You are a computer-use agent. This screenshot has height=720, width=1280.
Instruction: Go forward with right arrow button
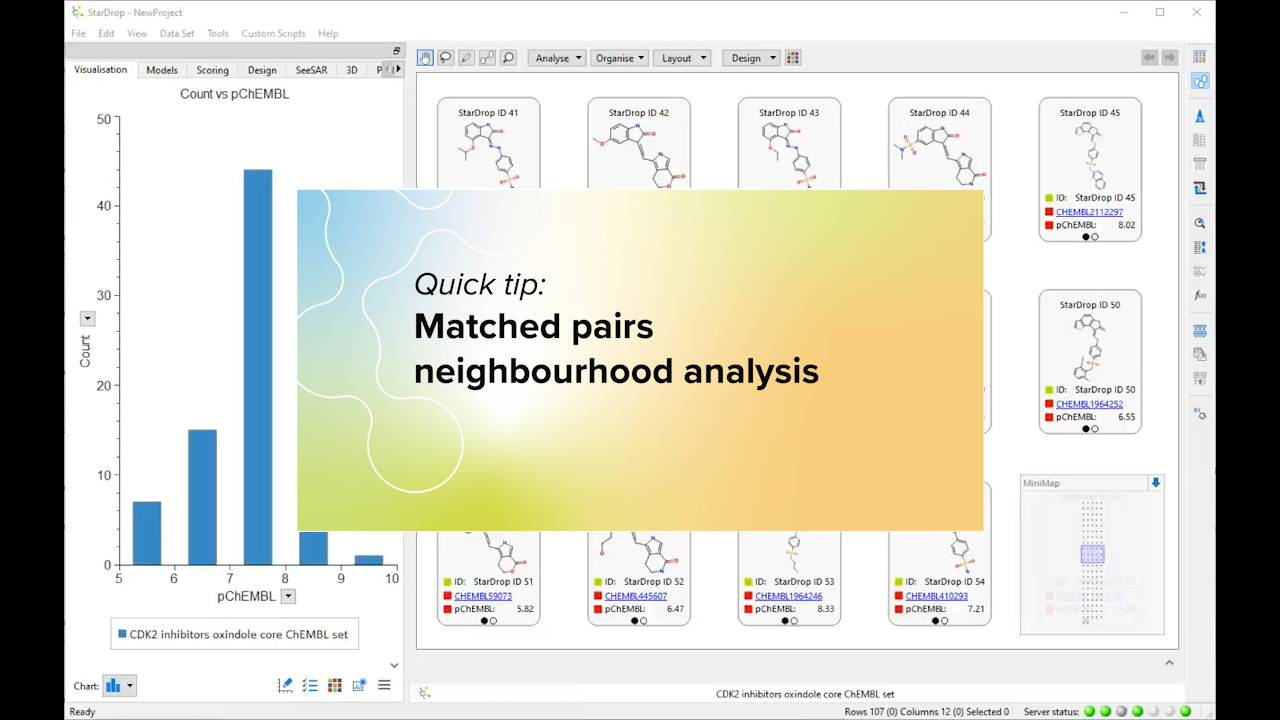pos(1169,58)
